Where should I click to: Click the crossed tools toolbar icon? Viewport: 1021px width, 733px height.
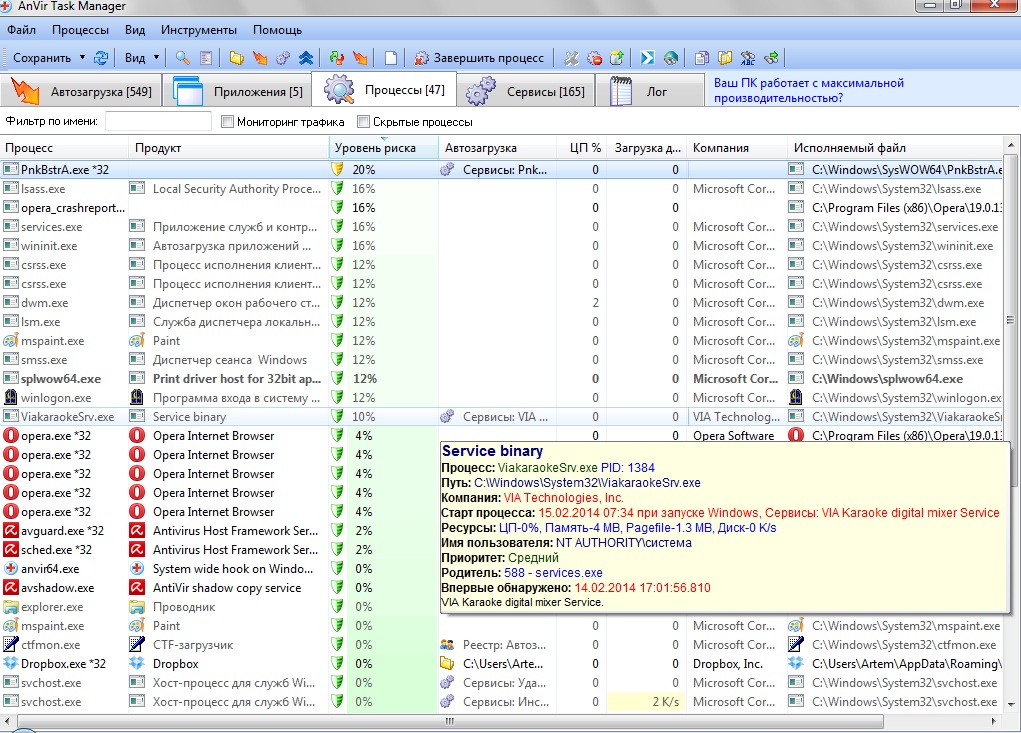point(571,58)
